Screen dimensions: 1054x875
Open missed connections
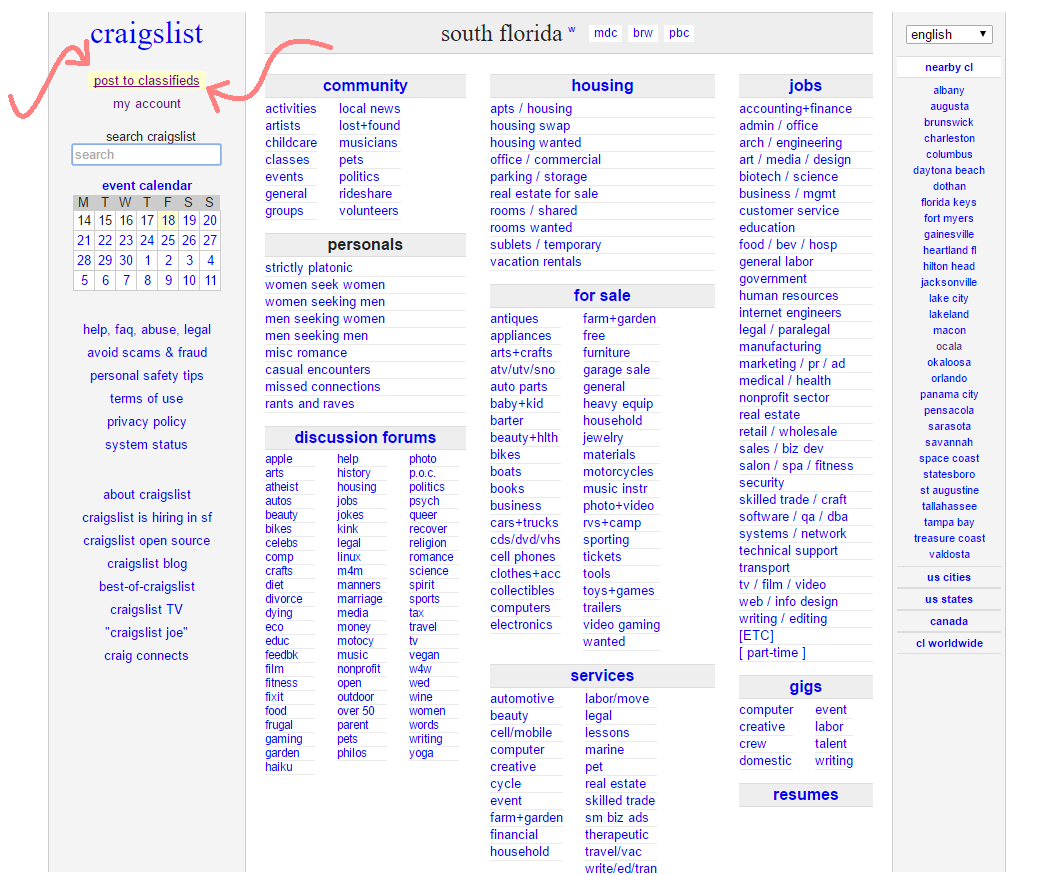323,386
